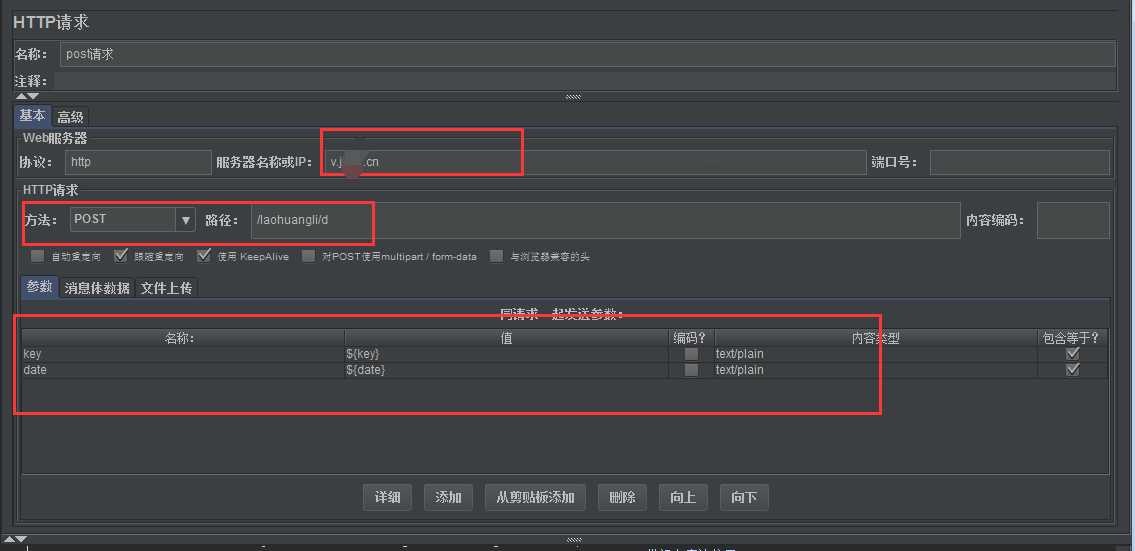Click the down-arrow split-pane expander above the 基本 tab

coord(33,96)
